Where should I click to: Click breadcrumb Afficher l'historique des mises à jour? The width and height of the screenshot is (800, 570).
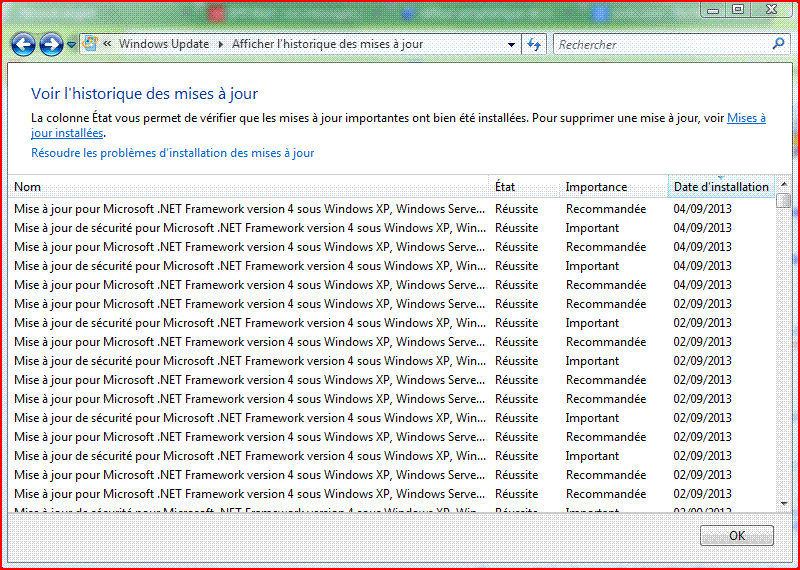[328, 44]
